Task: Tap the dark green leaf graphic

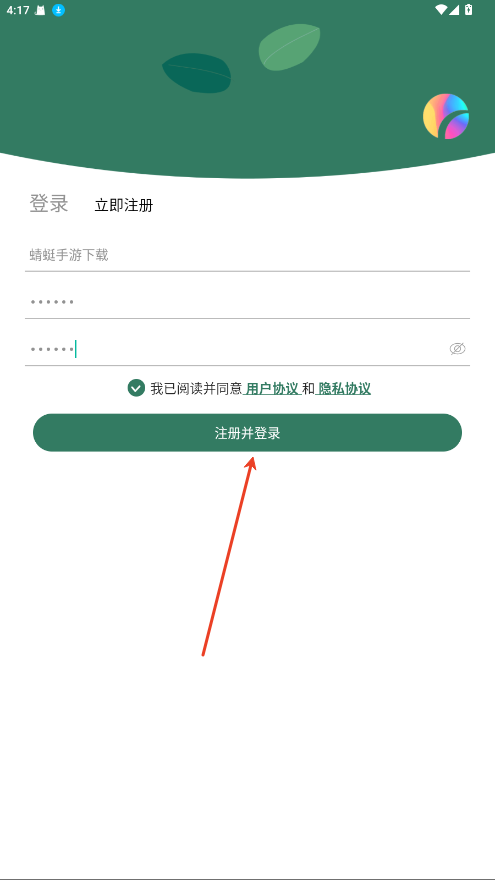Action: pos(197,73)
